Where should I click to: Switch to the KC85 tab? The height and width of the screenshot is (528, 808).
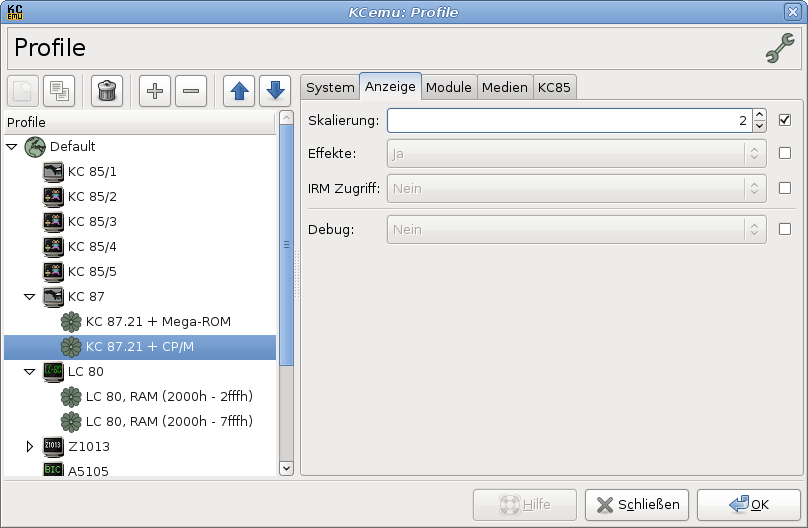click(x=554, y=87)
